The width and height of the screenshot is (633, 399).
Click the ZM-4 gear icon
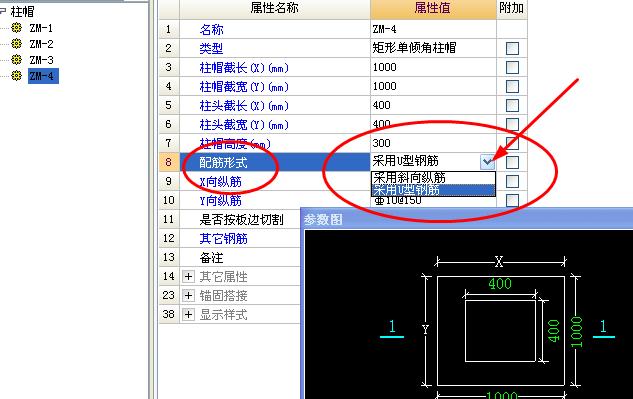pyautogui.click(x=17, y=76)
